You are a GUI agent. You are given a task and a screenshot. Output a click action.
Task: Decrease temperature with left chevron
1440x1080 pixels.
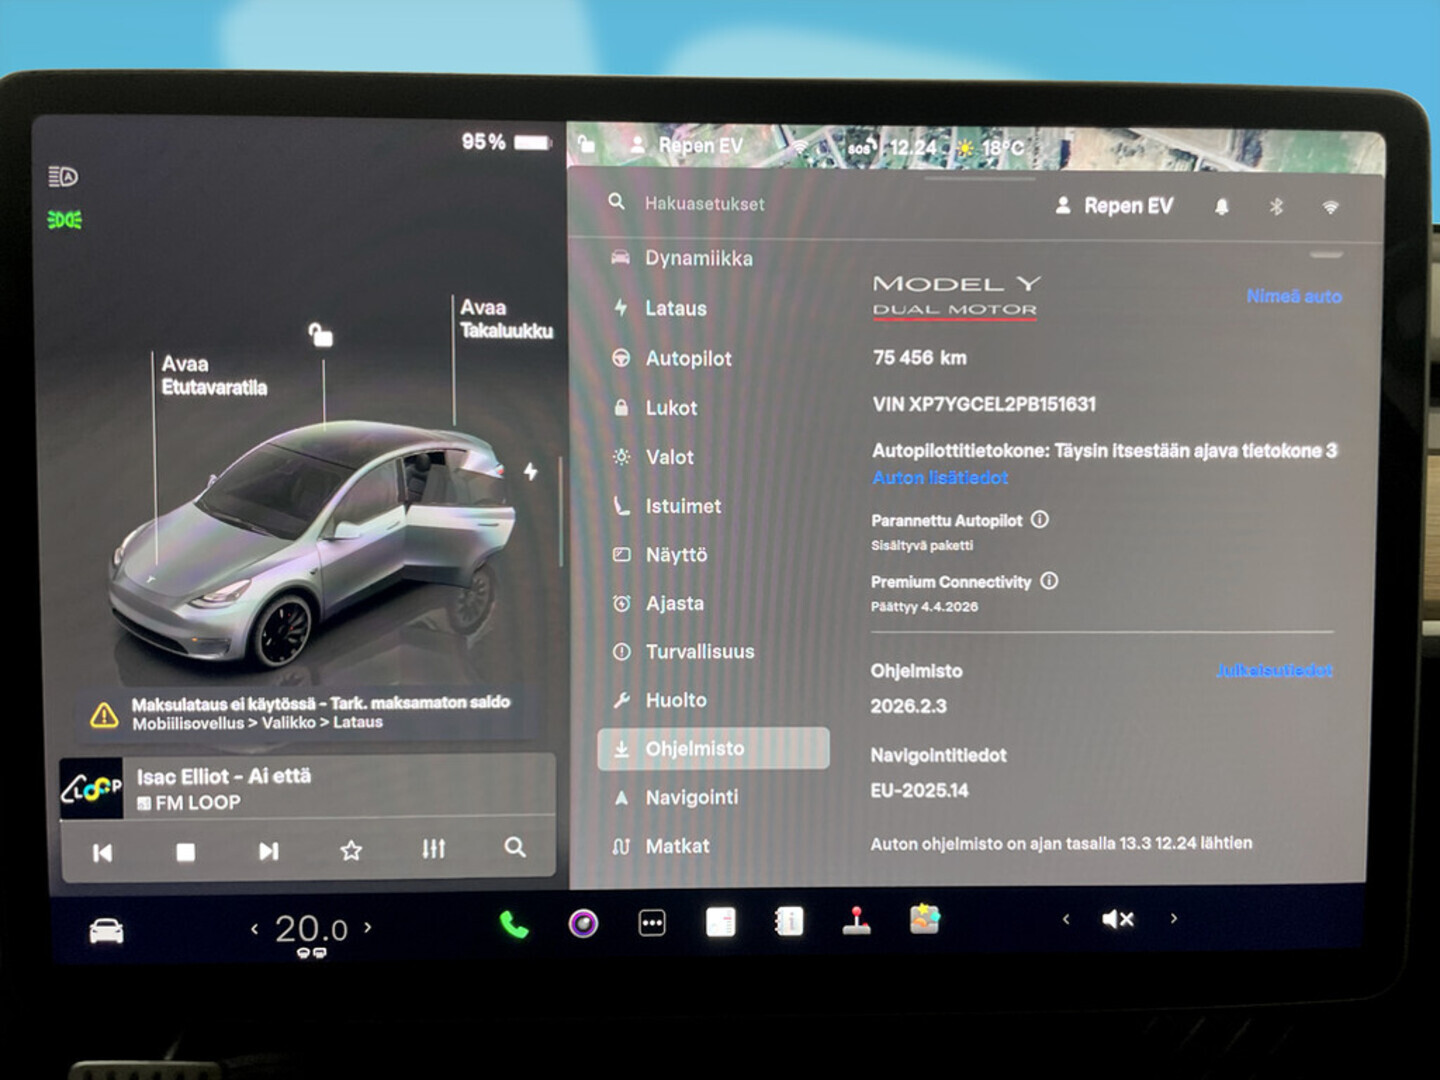point(255,929)
